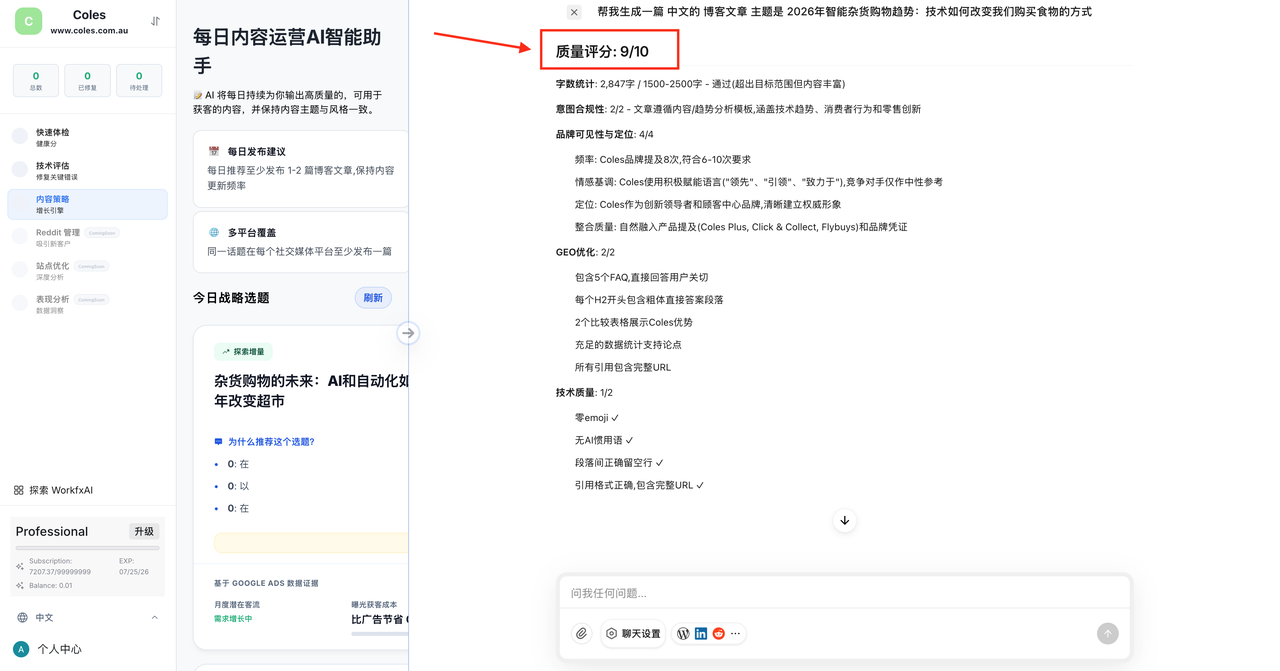Click the 每日发布建议 calendar icon

[x=213, y=151]
